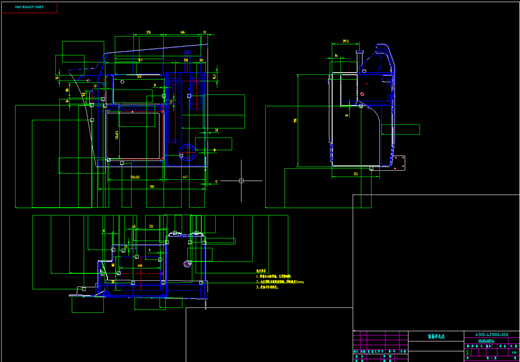
Task: Select the large blue circle in front view
Action: [x=187, y=153]
